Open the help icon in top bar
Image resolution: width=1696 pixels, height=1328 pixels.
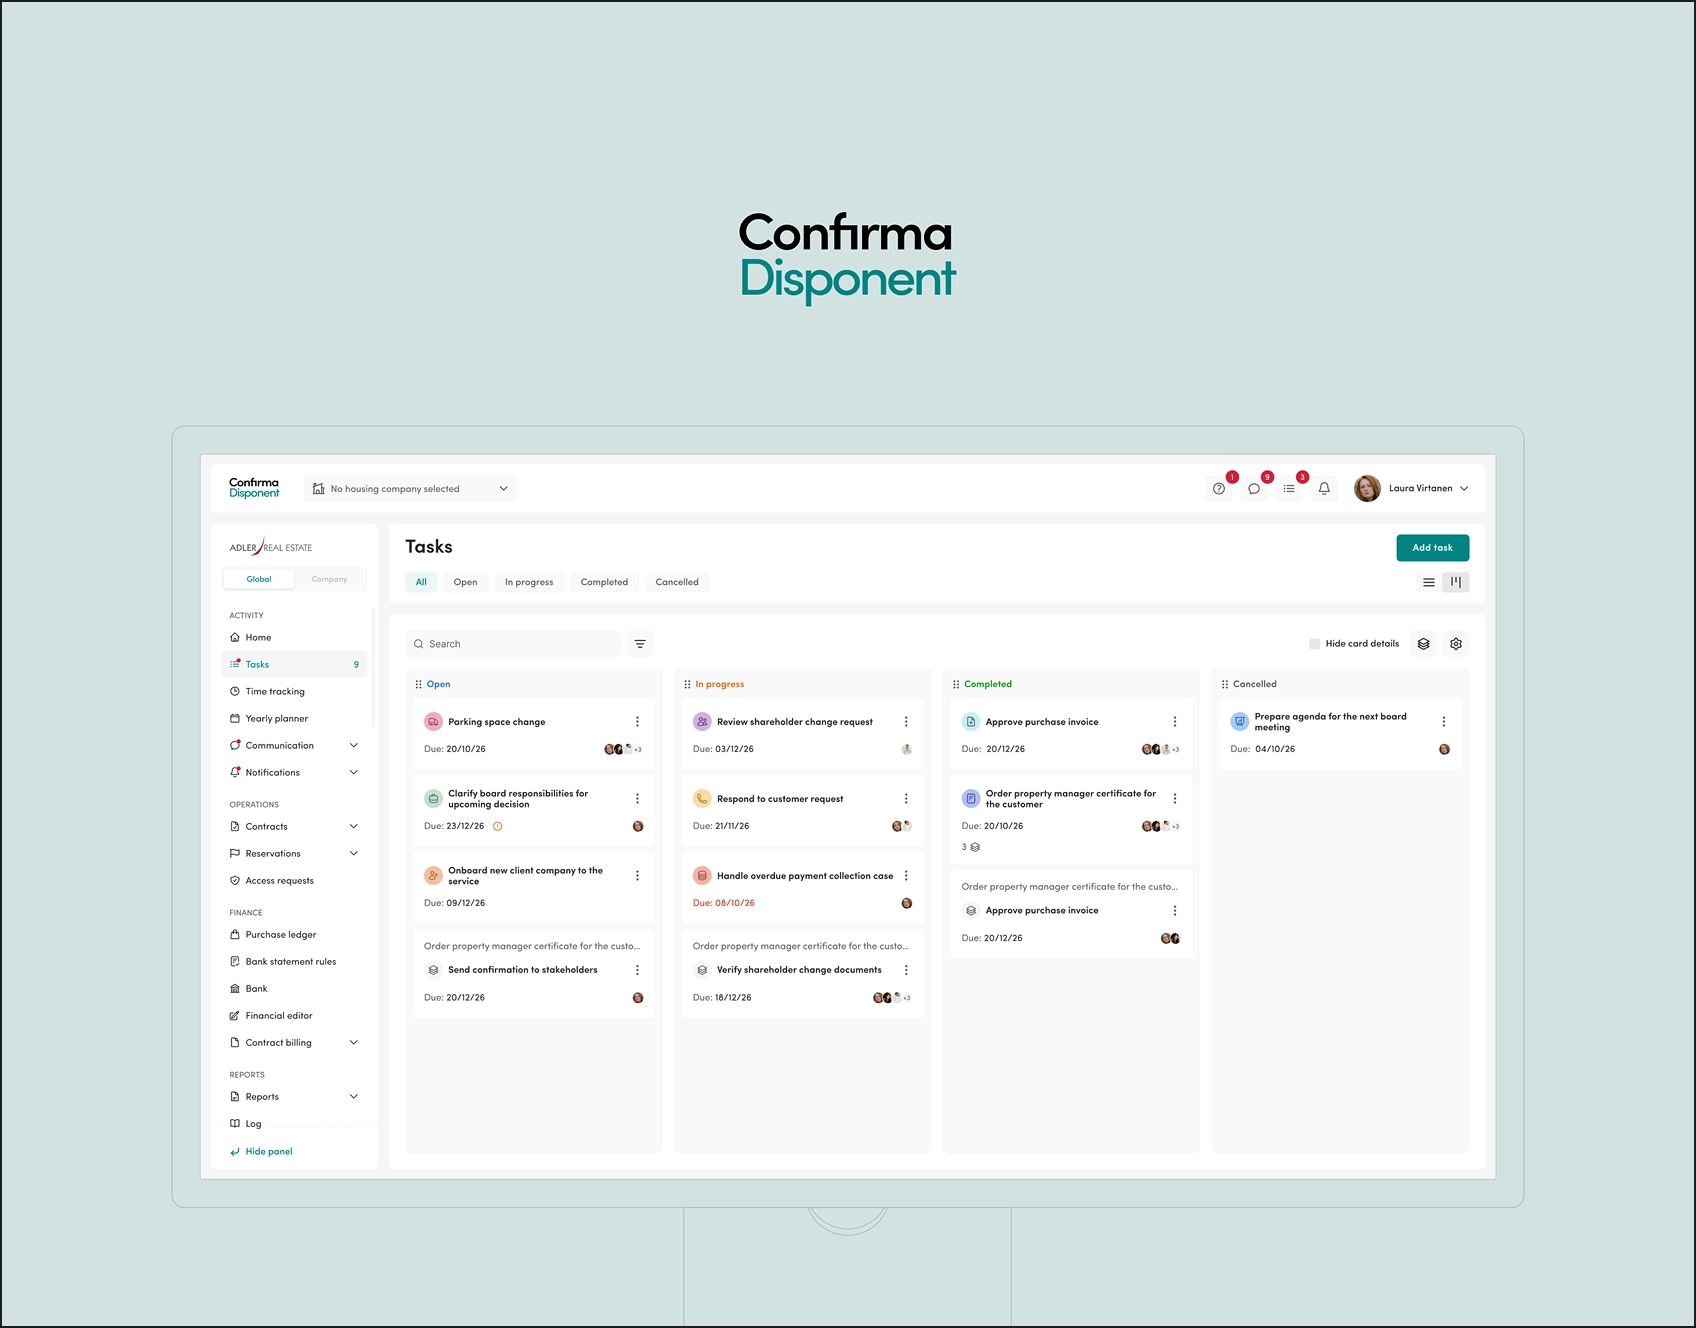[1218, 489]
